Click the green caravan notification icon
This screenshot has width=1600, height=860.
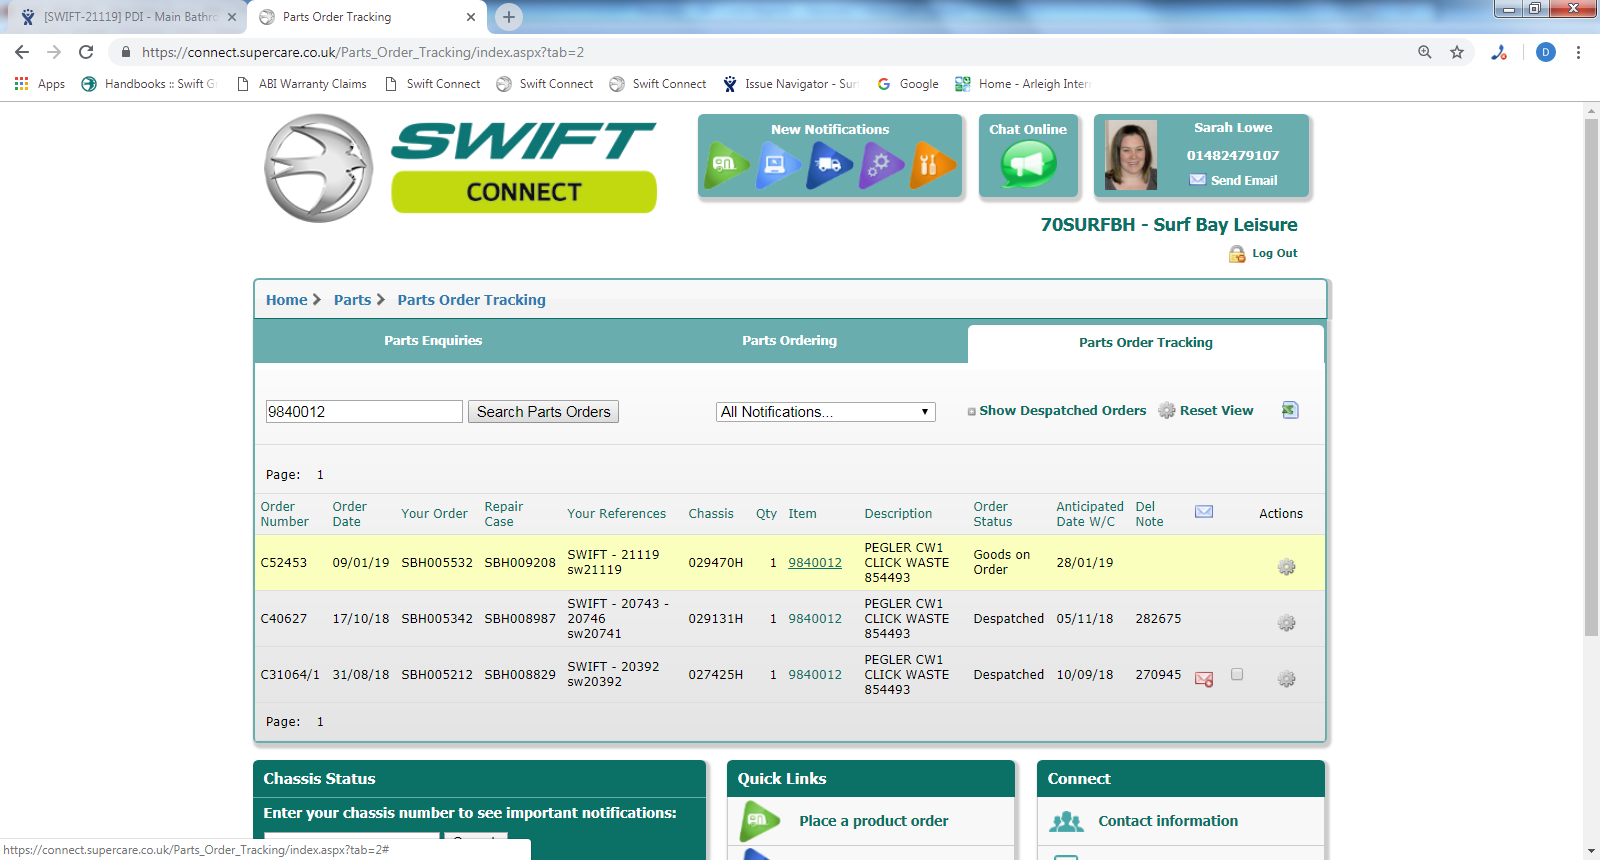726,165
